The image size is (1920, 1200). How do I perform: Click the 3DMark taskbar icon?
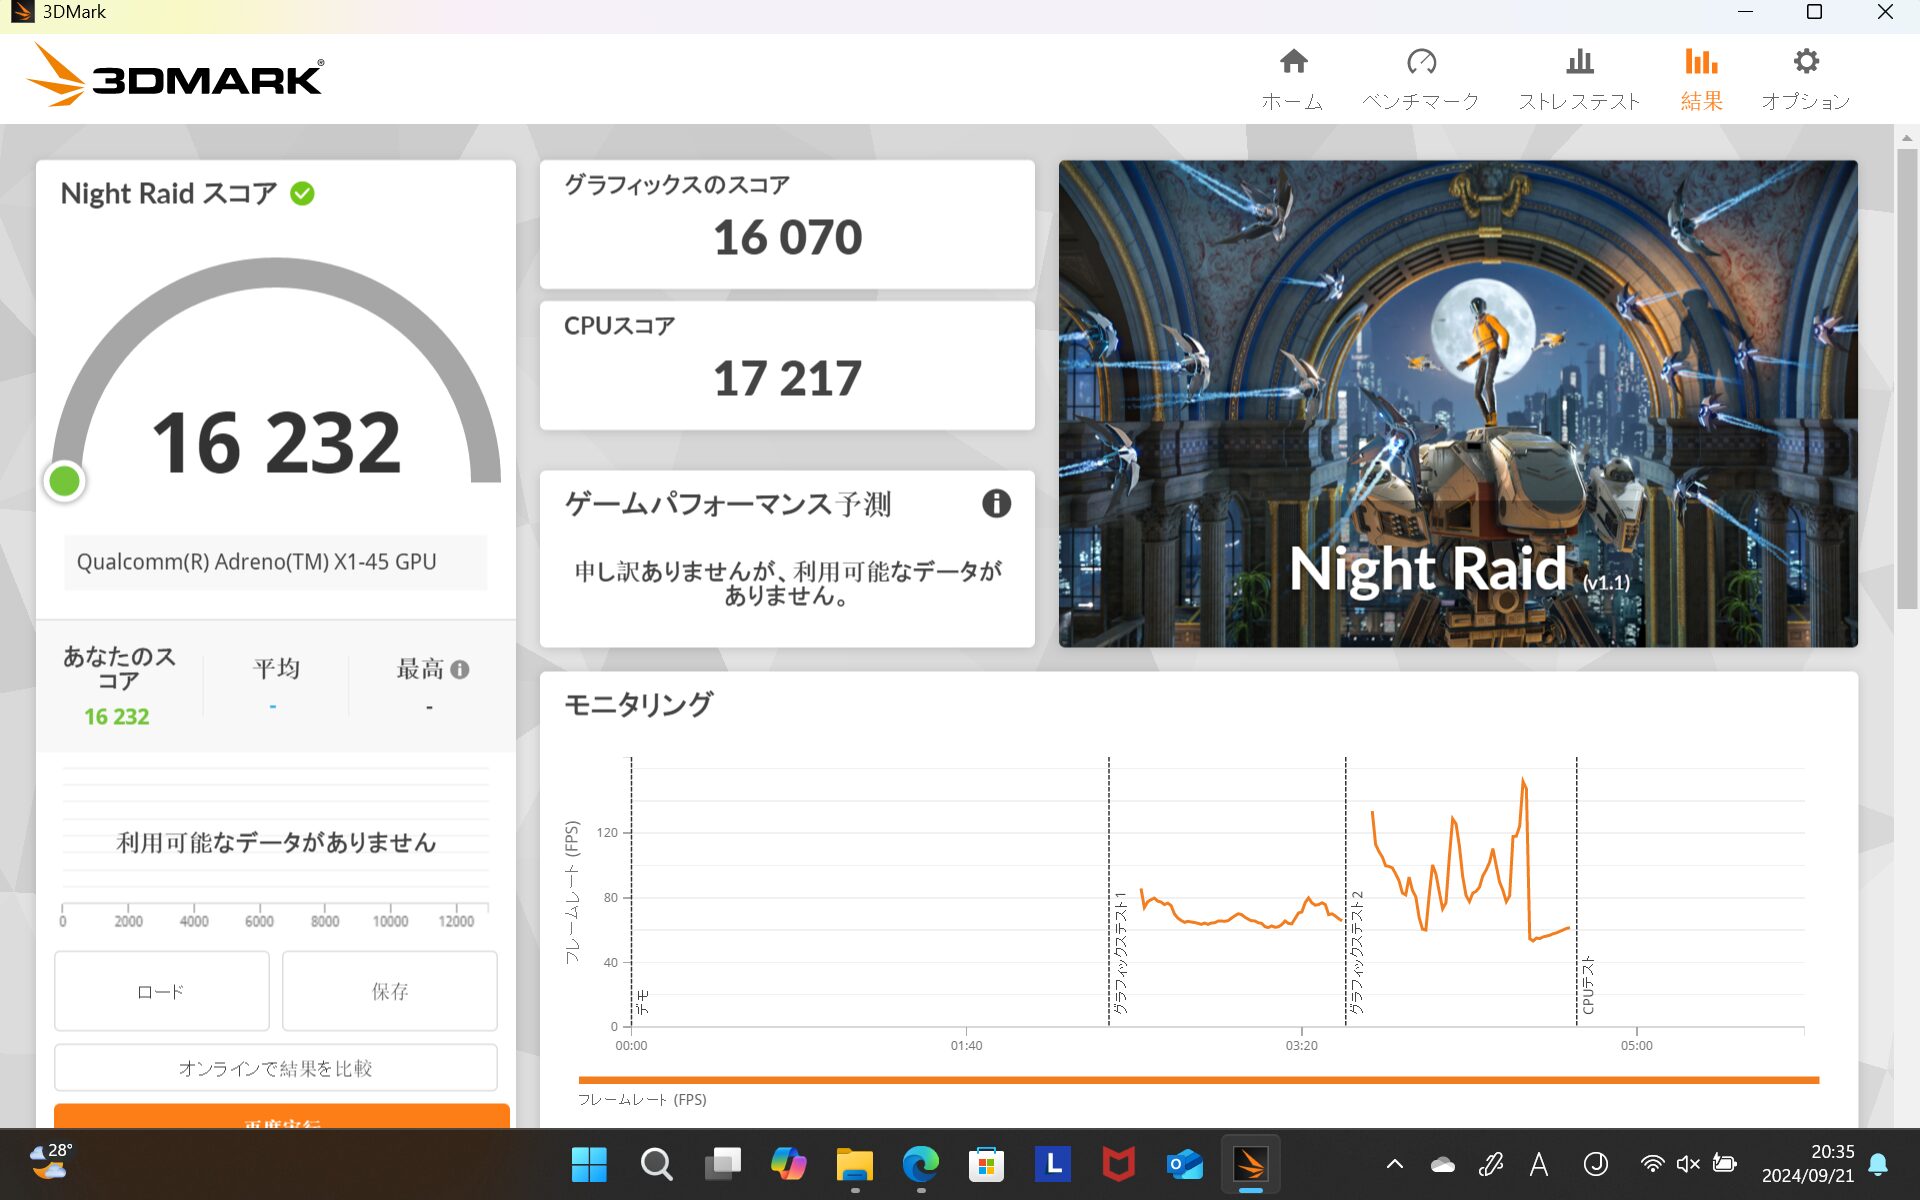[x=1251, y=1164]
